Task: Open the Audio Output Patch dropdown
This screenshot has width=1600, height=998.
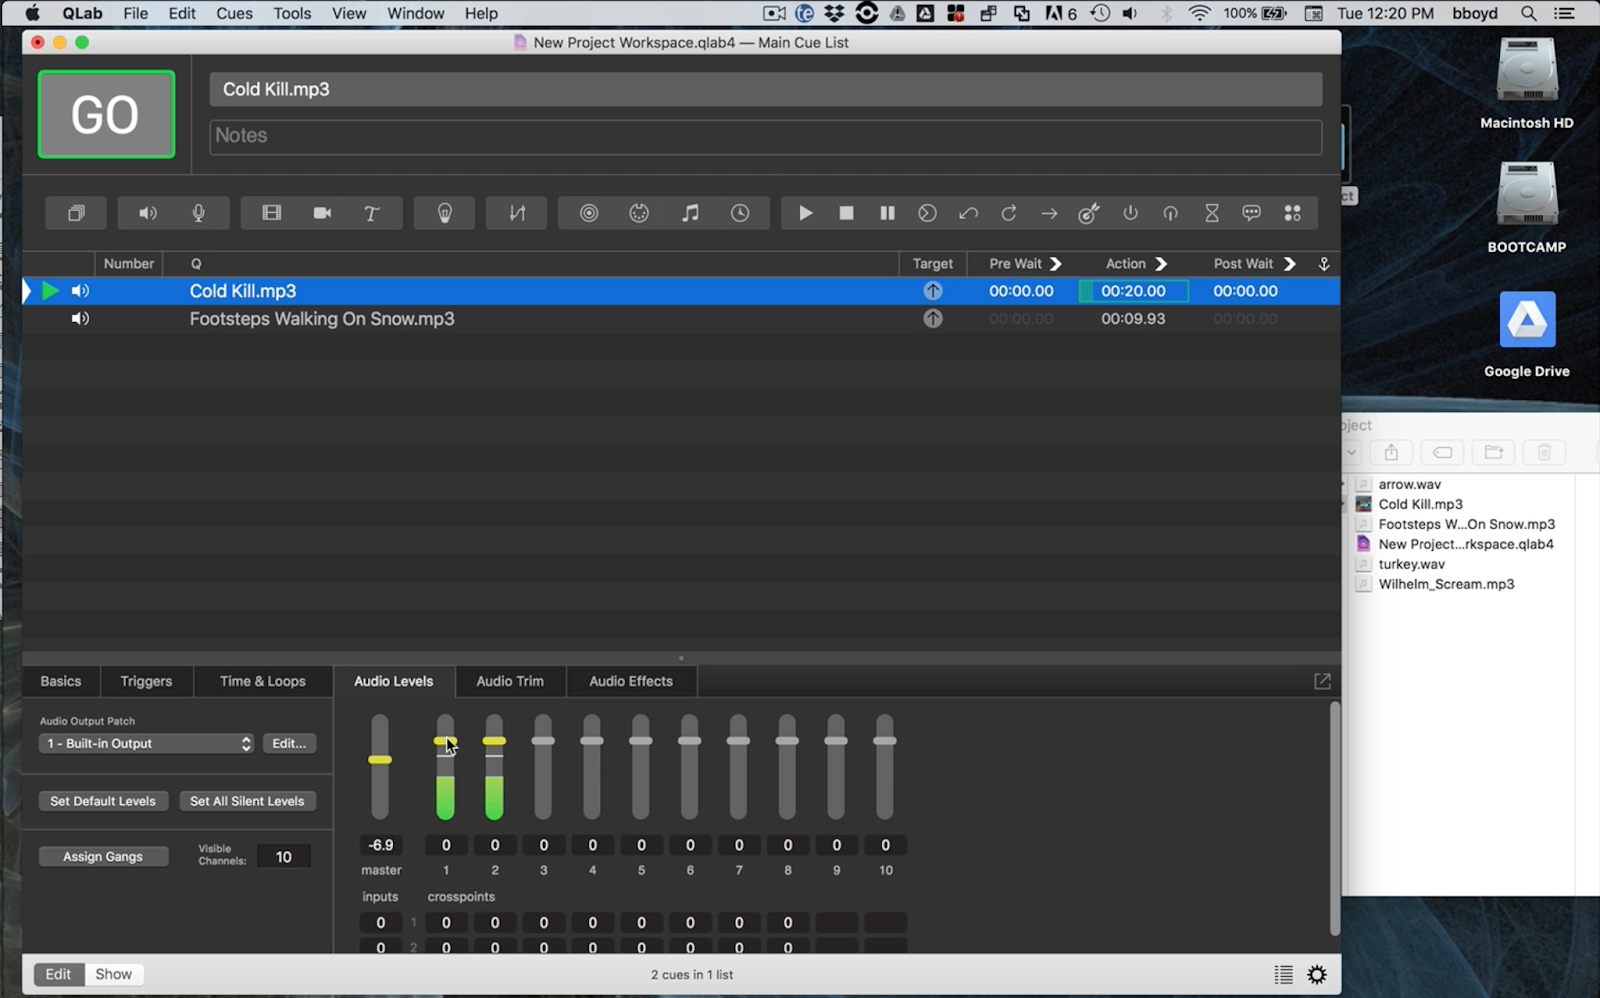Action: click(x=145, y=743)
